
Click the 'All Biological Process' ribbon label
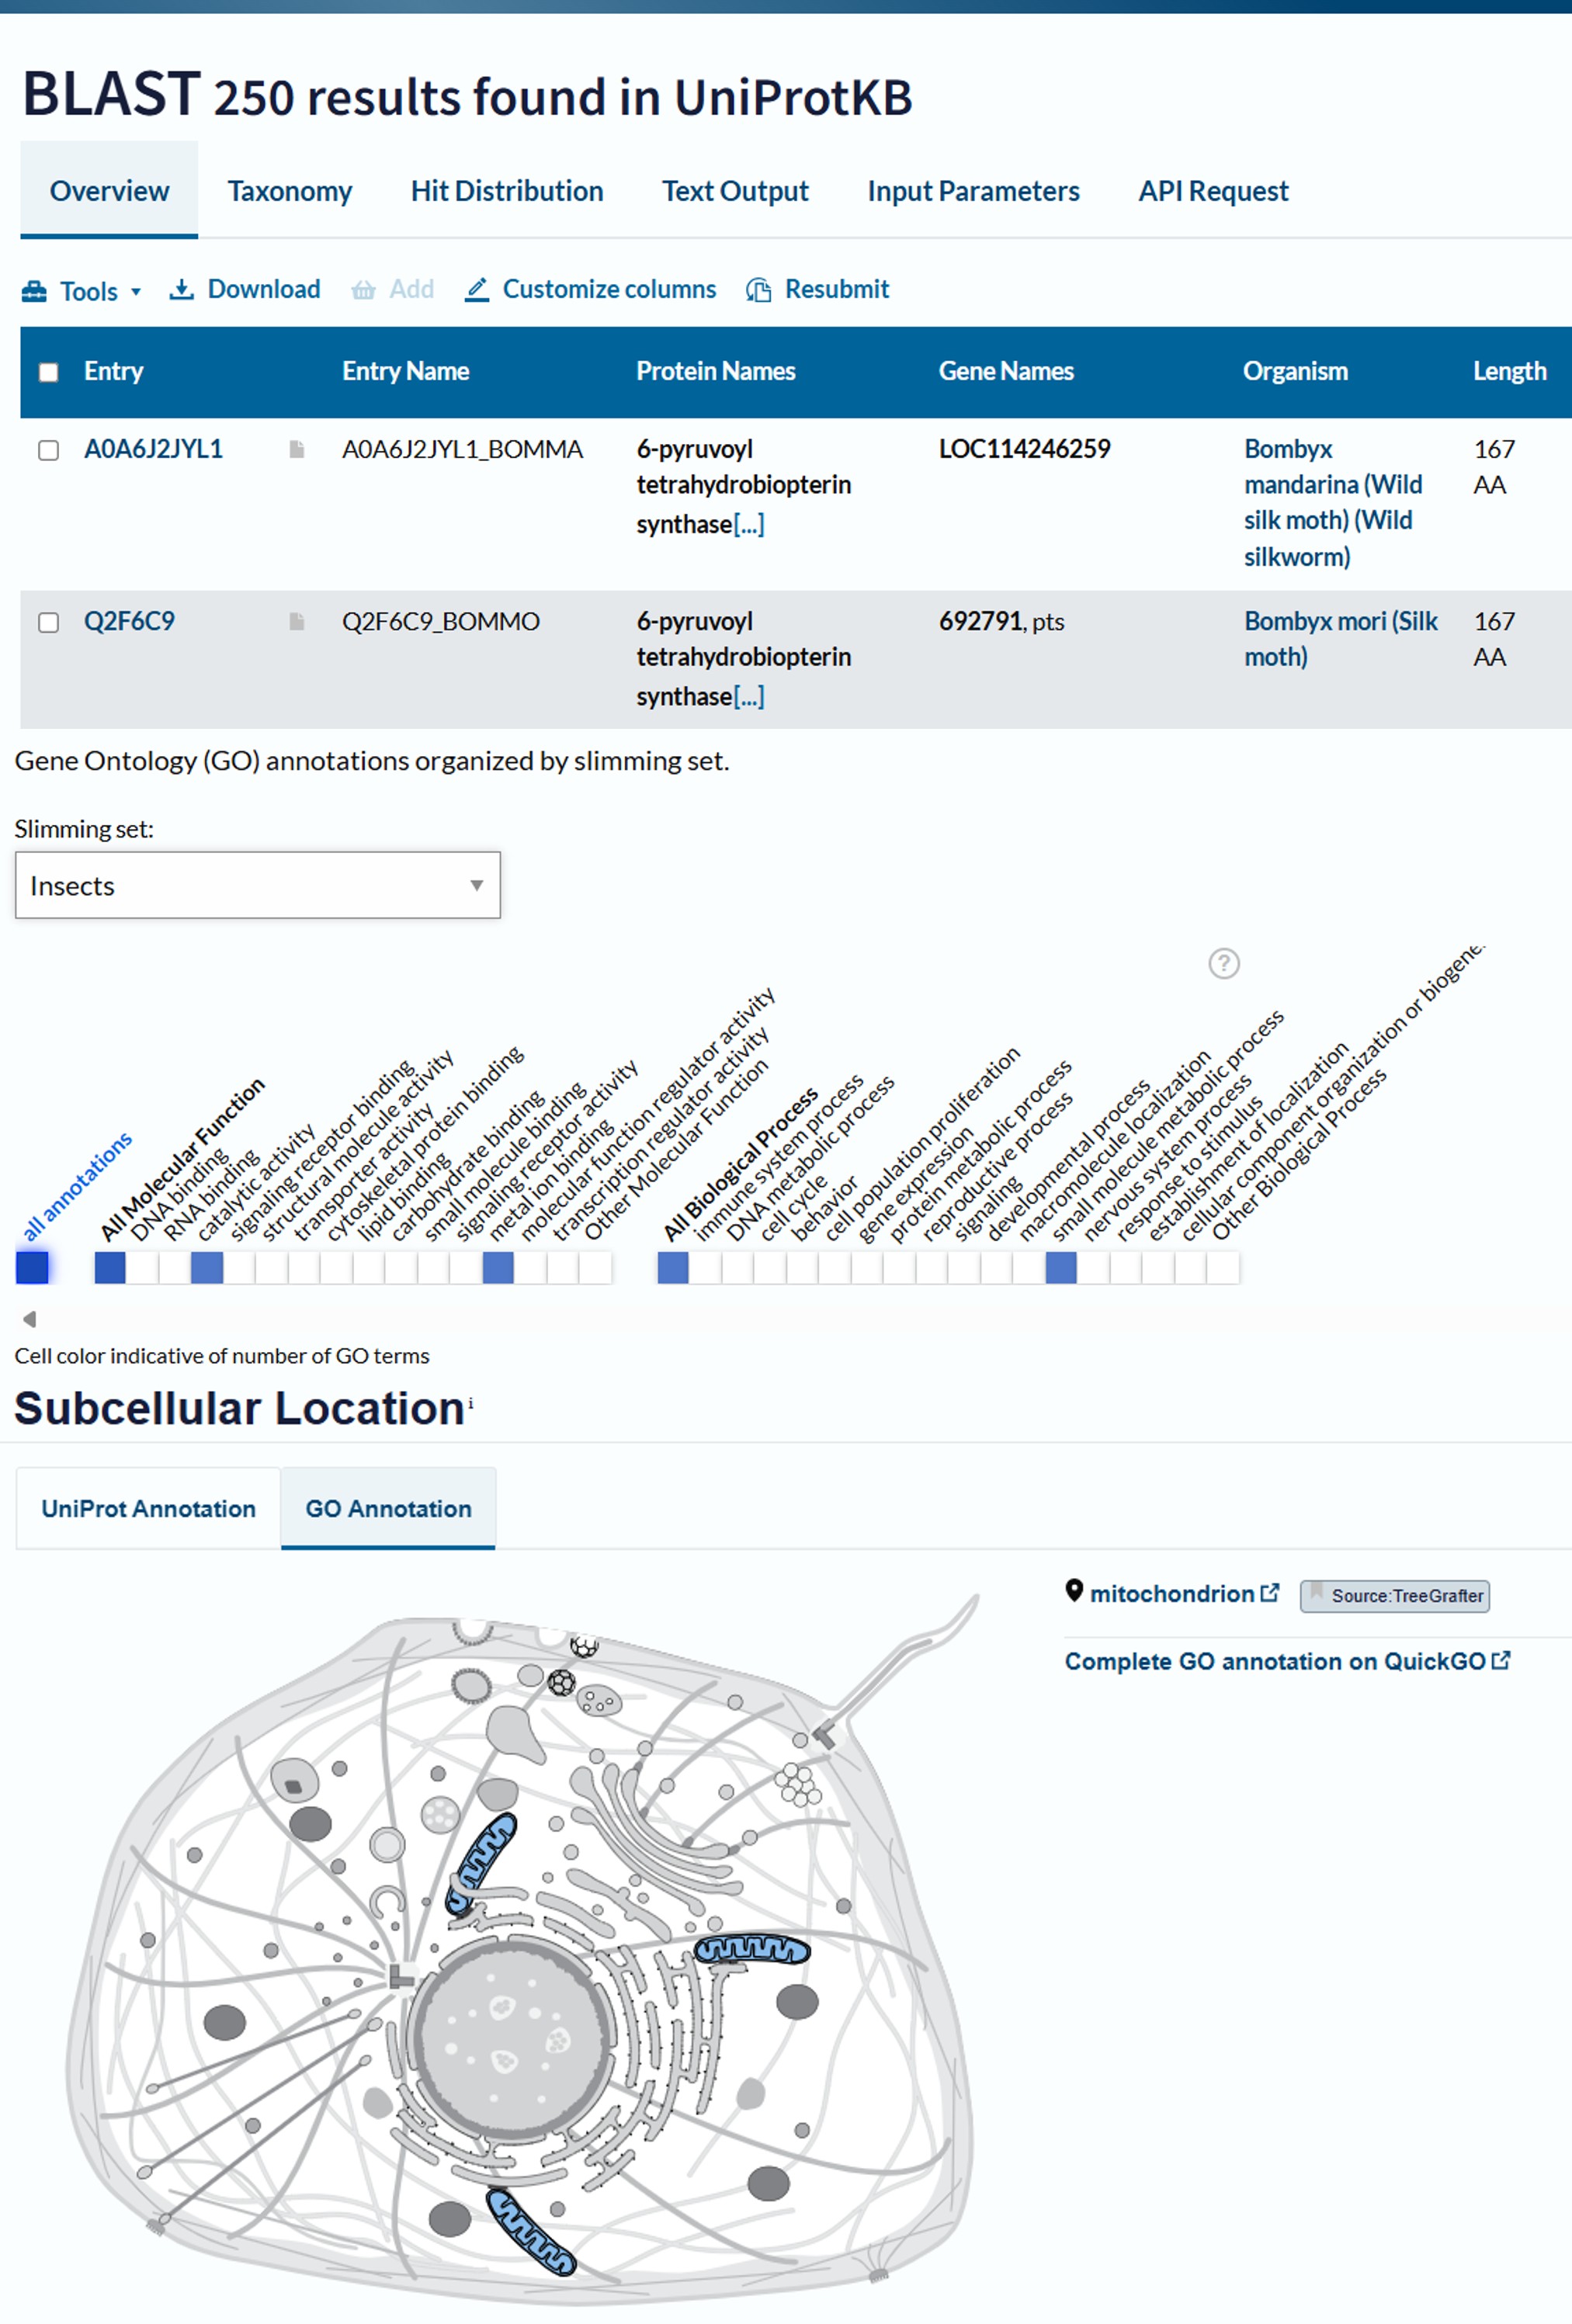(741, 1164)
